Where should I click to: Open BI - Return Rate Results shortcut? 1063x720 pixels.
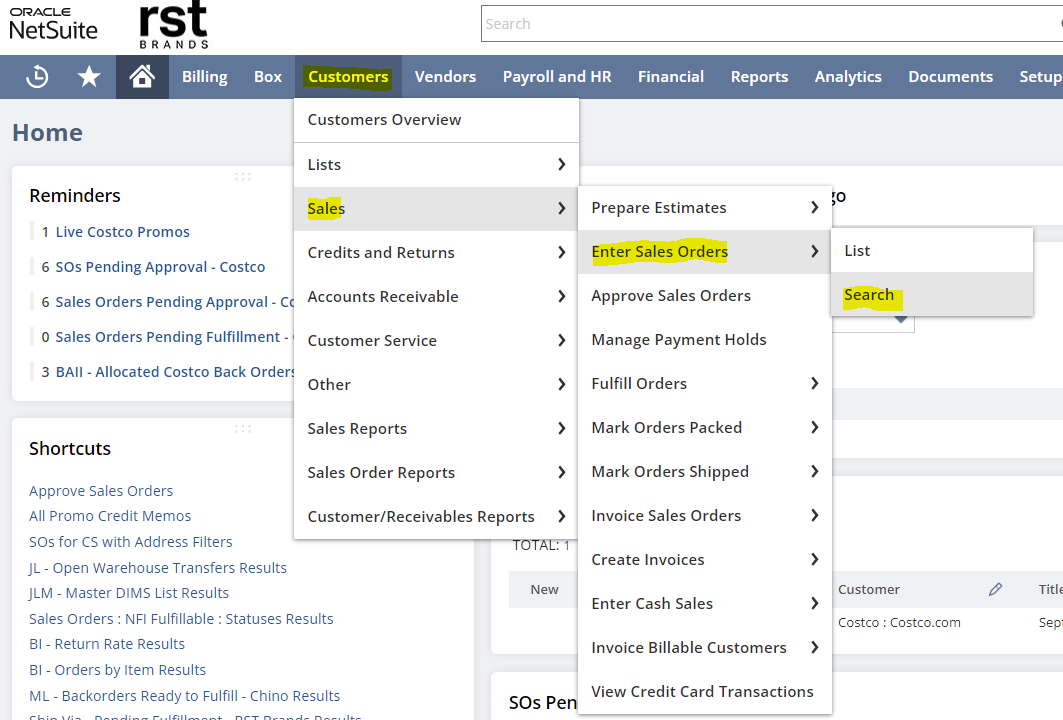coord(107,644)
